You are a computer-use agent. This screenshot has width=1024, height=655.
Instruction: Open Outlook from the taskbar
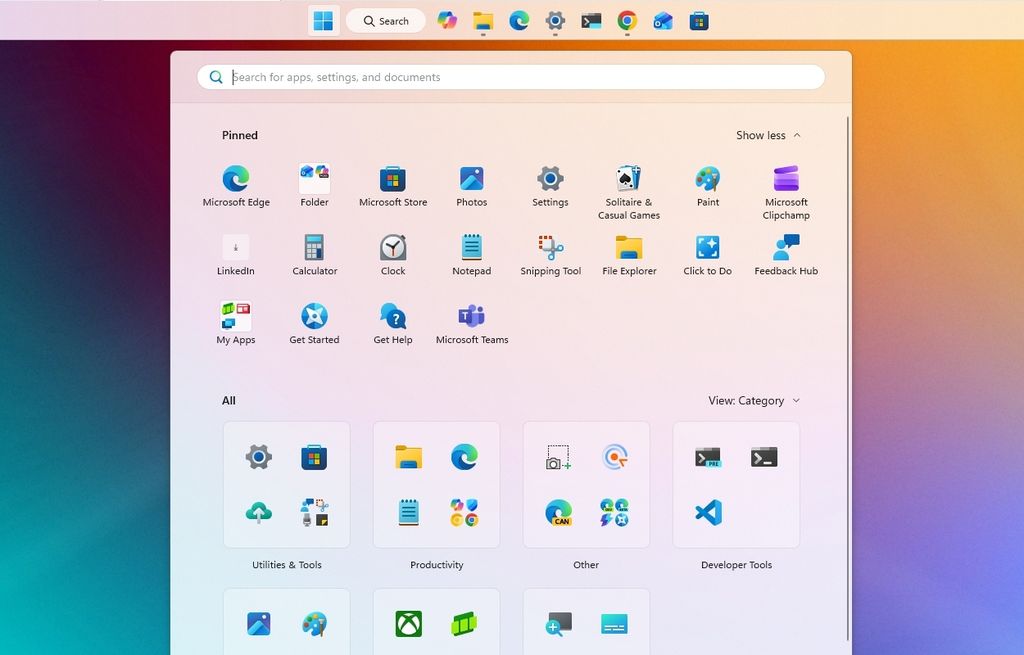[663, 21]
